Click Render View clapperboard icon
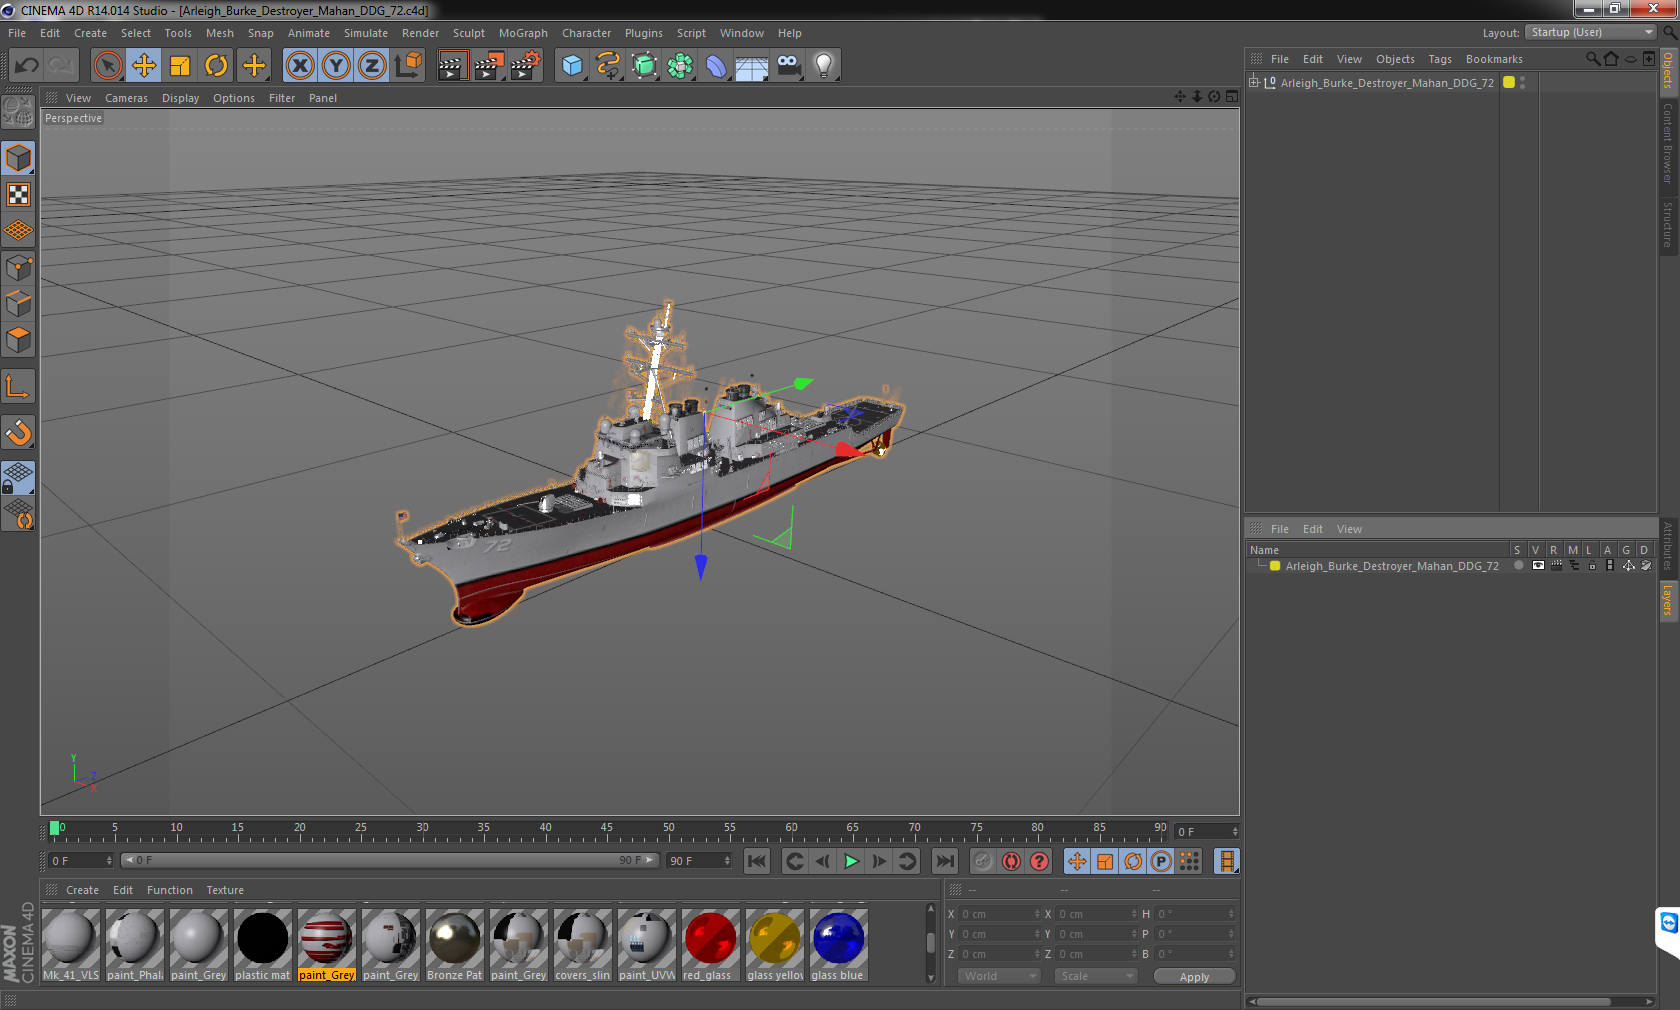 pos(452,66)
